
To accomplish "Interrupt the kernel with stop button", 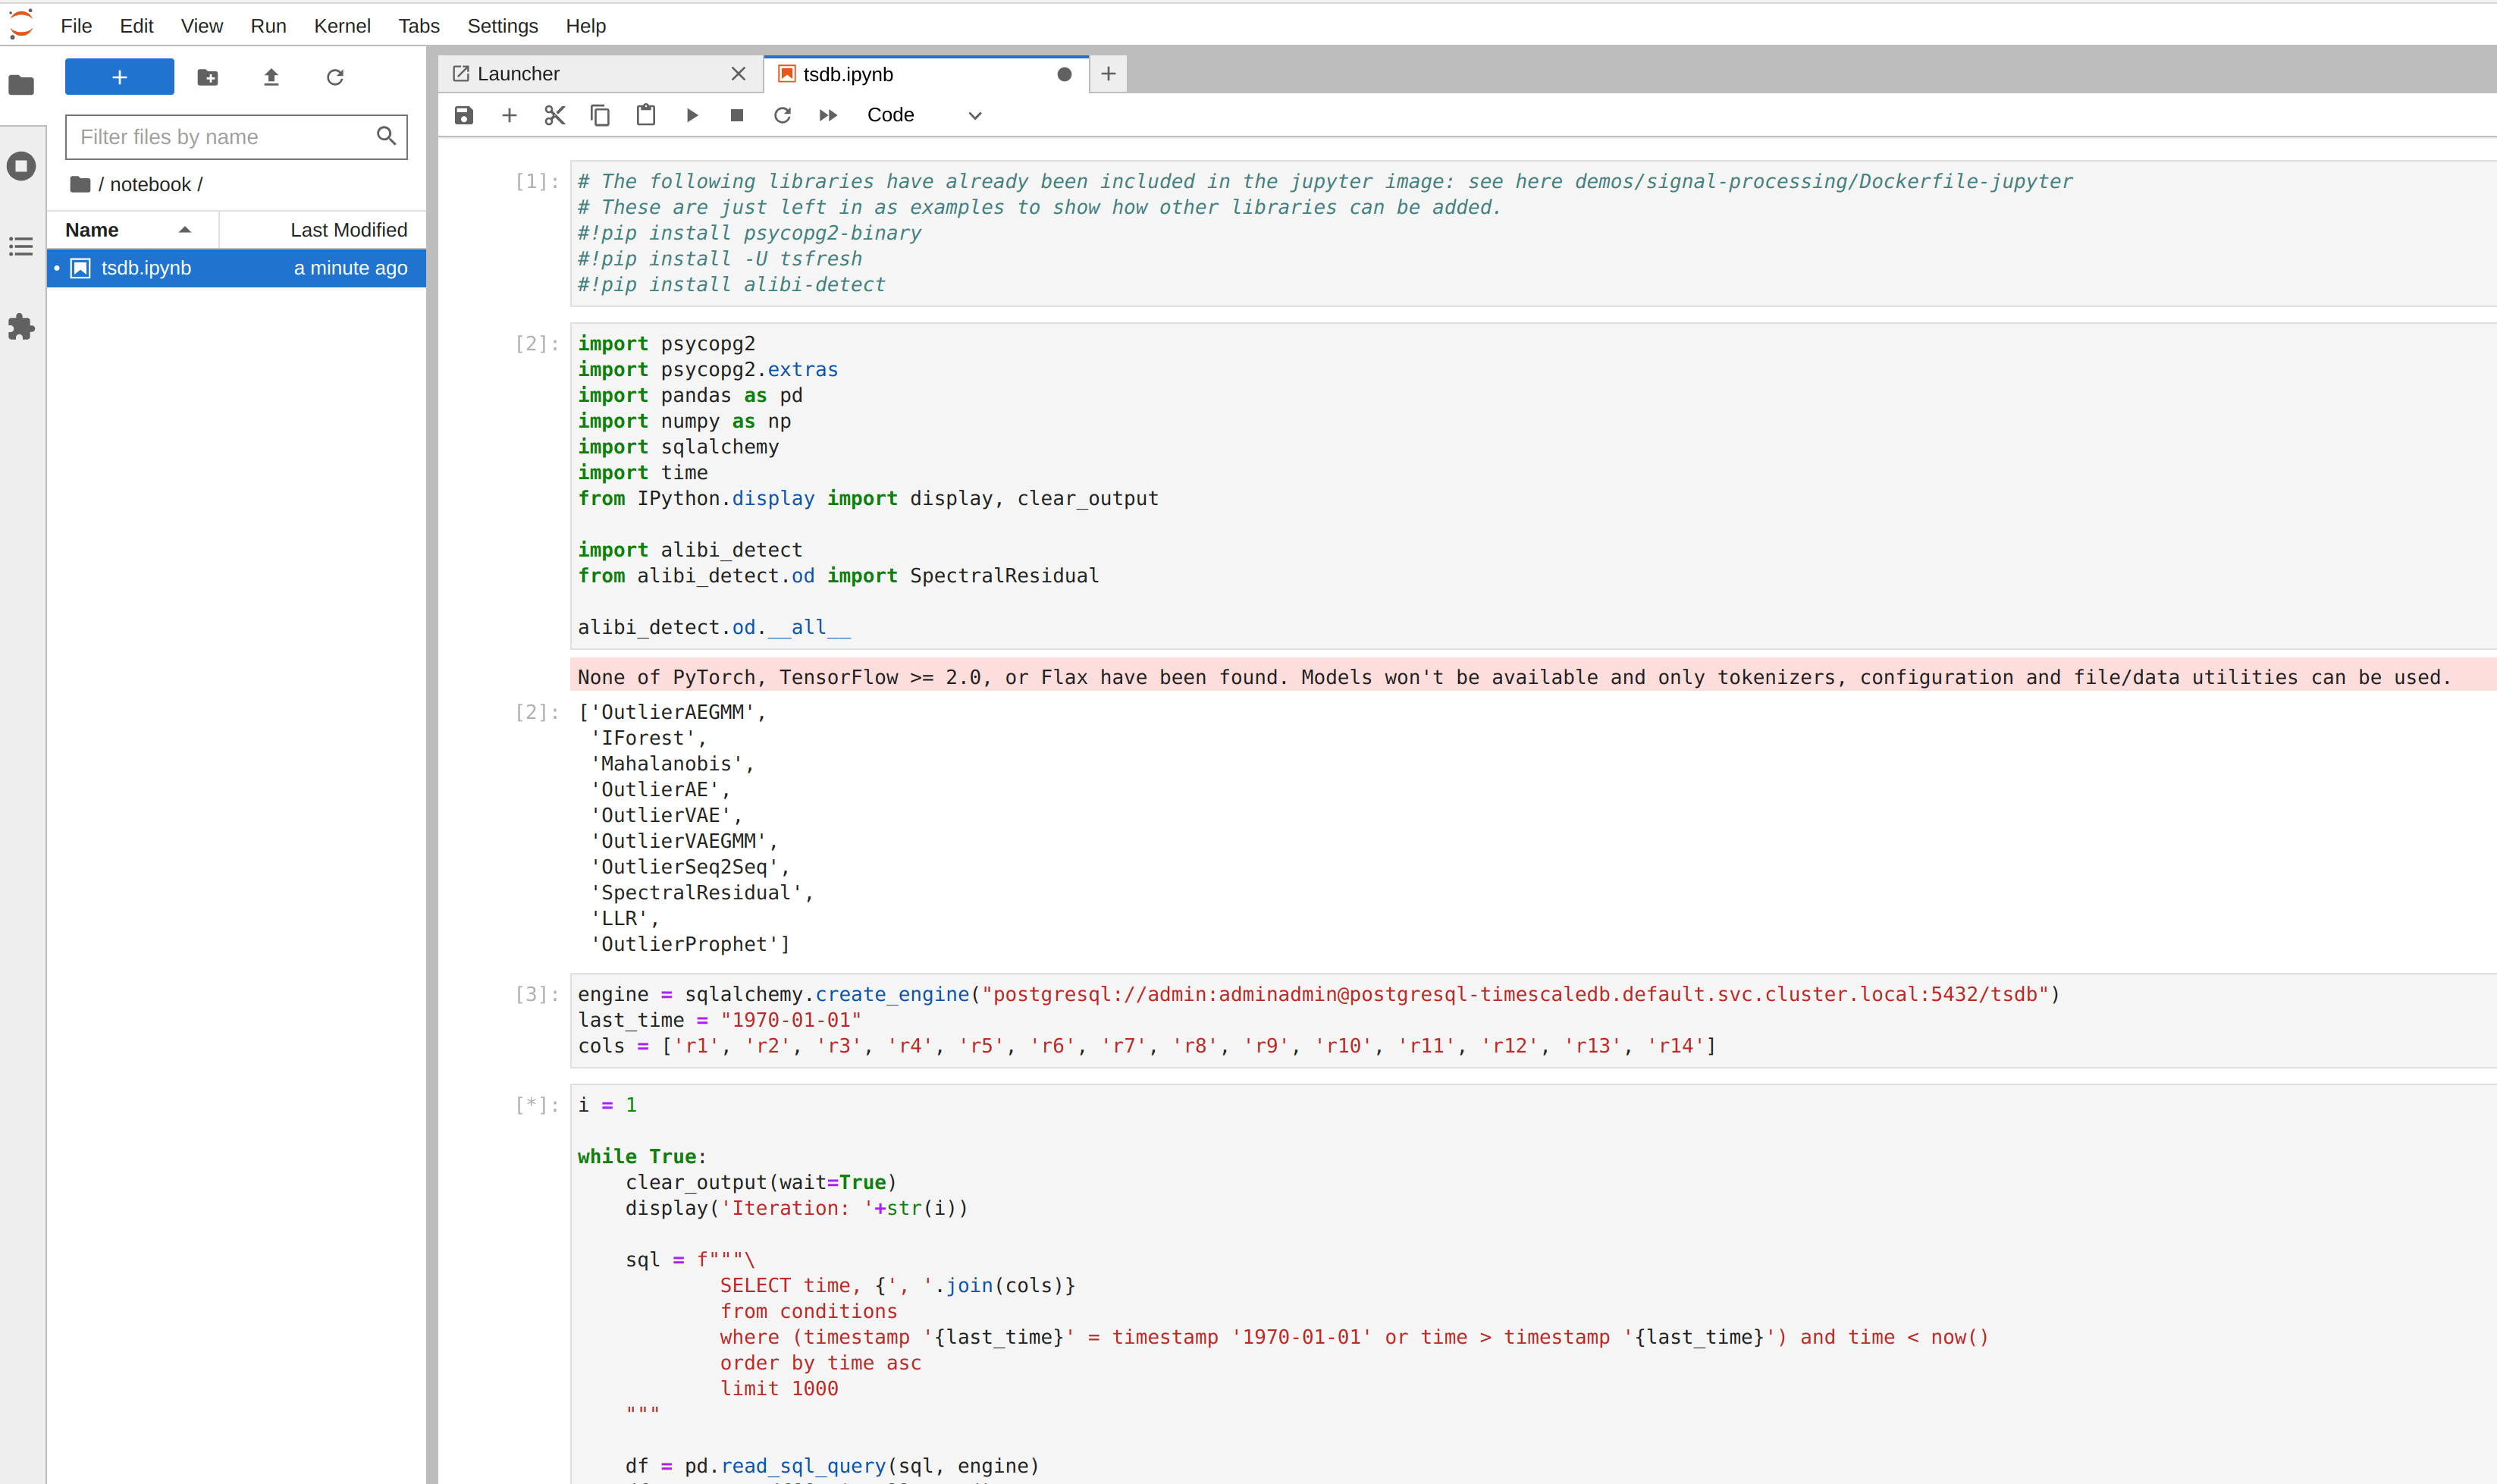I will point(737,115).
